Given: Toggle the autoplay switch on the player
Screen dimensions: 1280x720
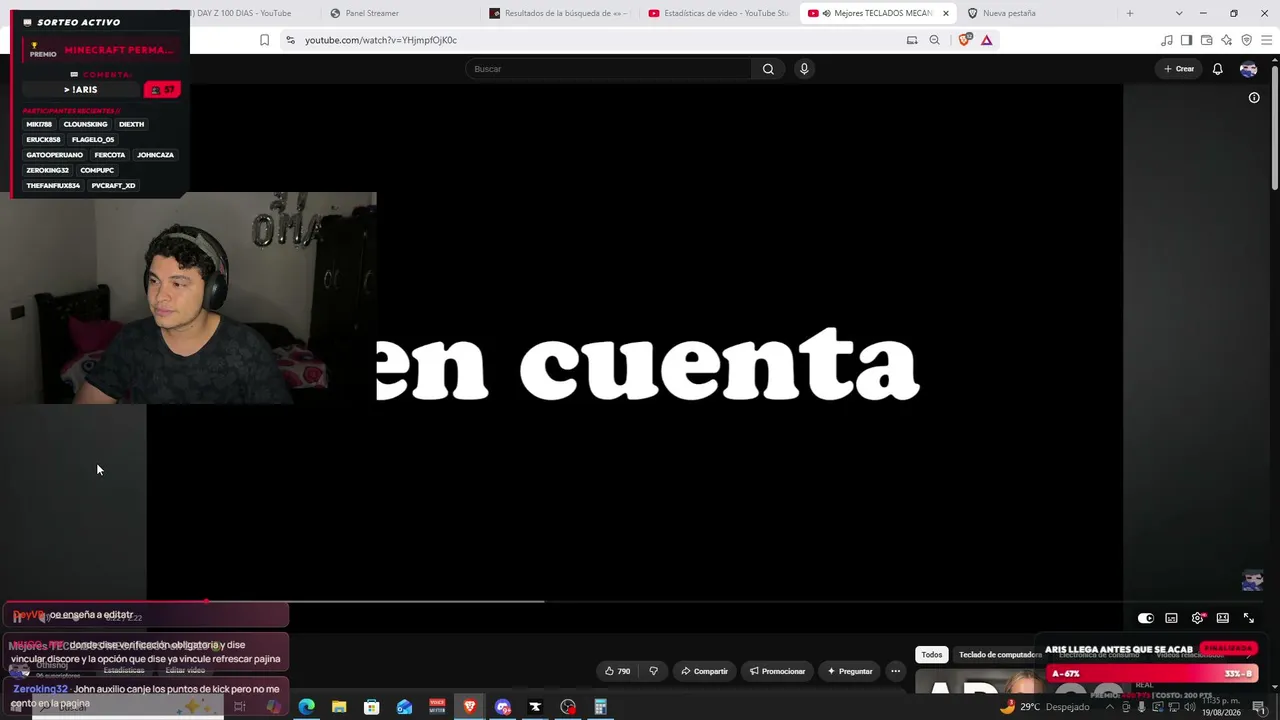Looking at the screenshot, I should [1146, 618].
